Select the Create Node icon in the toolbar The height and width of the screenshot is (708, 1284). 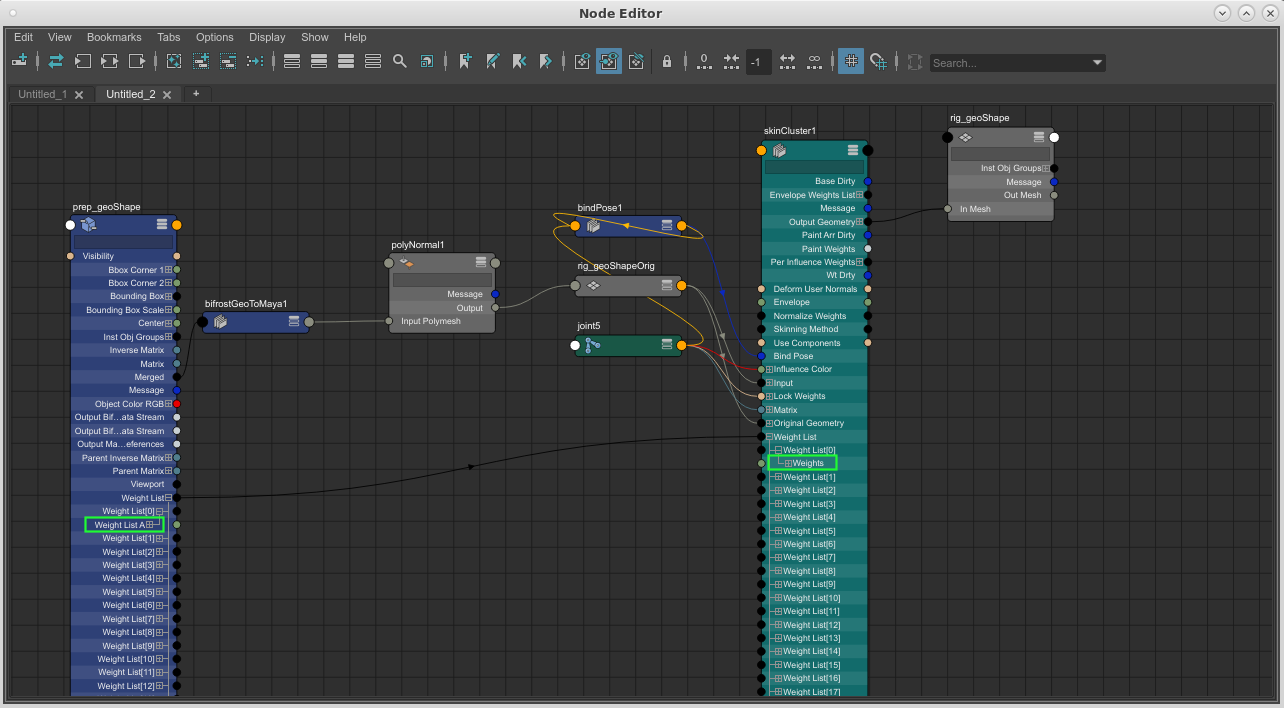(20, 62)
